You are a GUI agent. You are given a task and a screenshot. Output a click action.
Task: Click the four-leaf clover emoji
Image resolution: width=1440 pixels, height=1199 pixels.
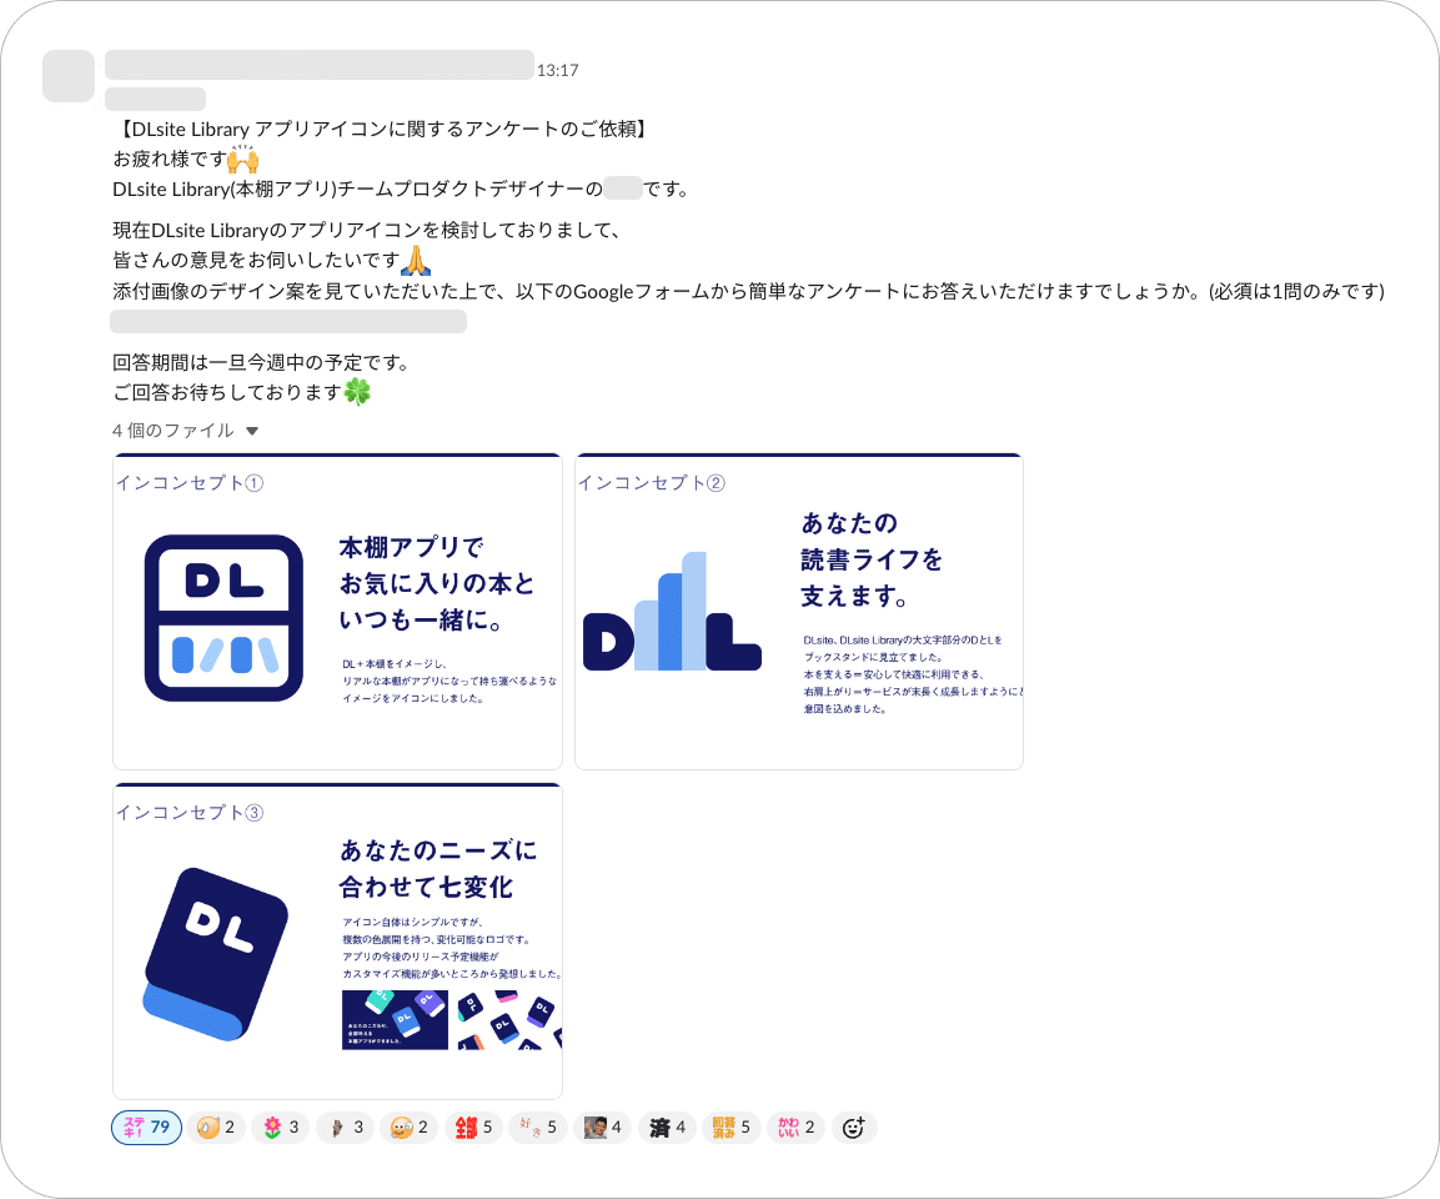[357, 392]
